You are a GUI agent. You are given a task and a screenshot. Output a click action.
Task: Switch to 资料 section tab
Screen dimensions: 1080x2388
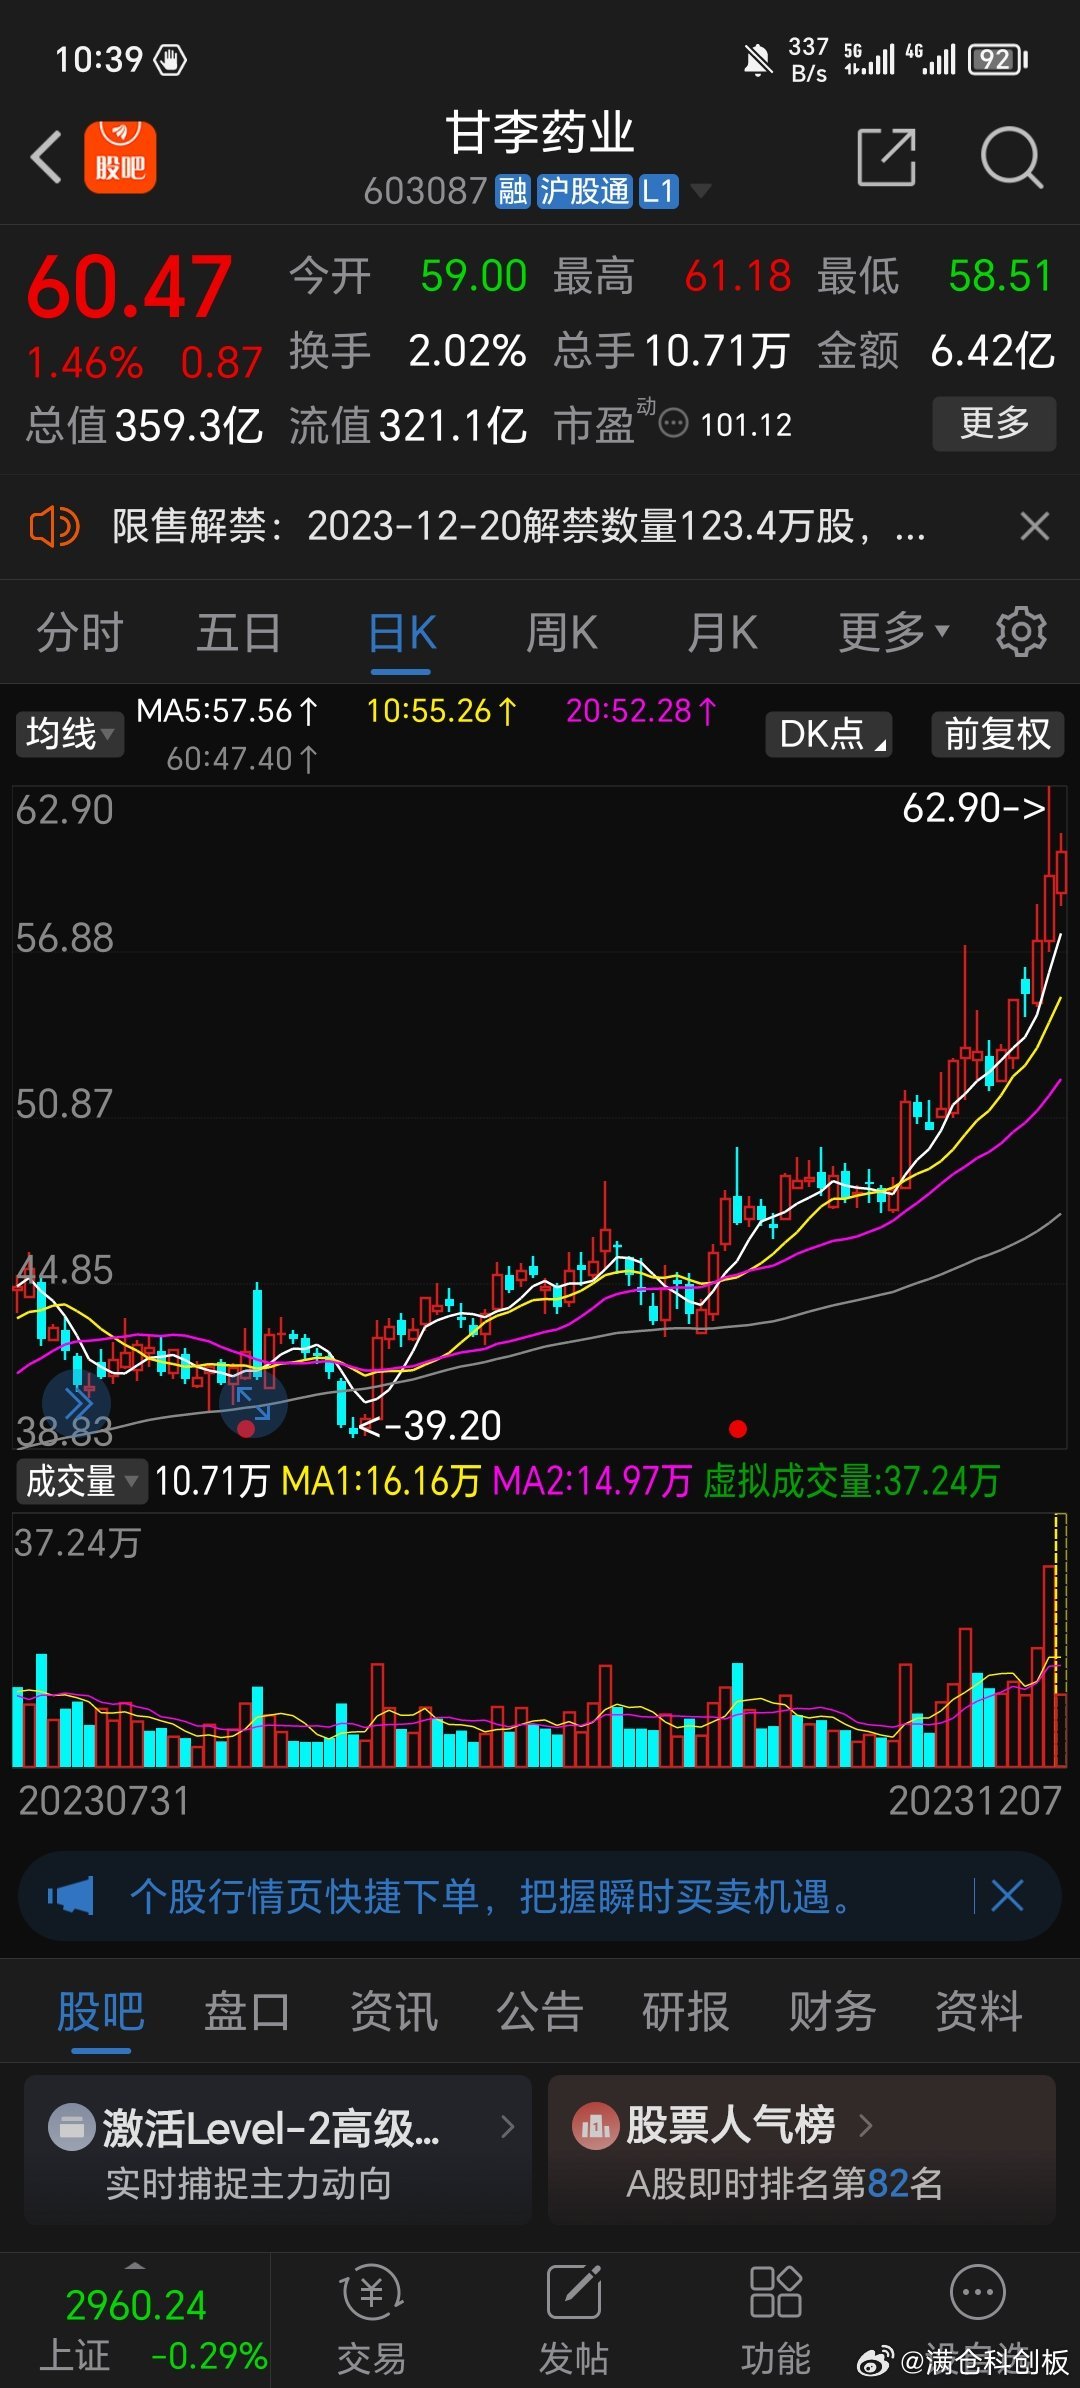979,2011
